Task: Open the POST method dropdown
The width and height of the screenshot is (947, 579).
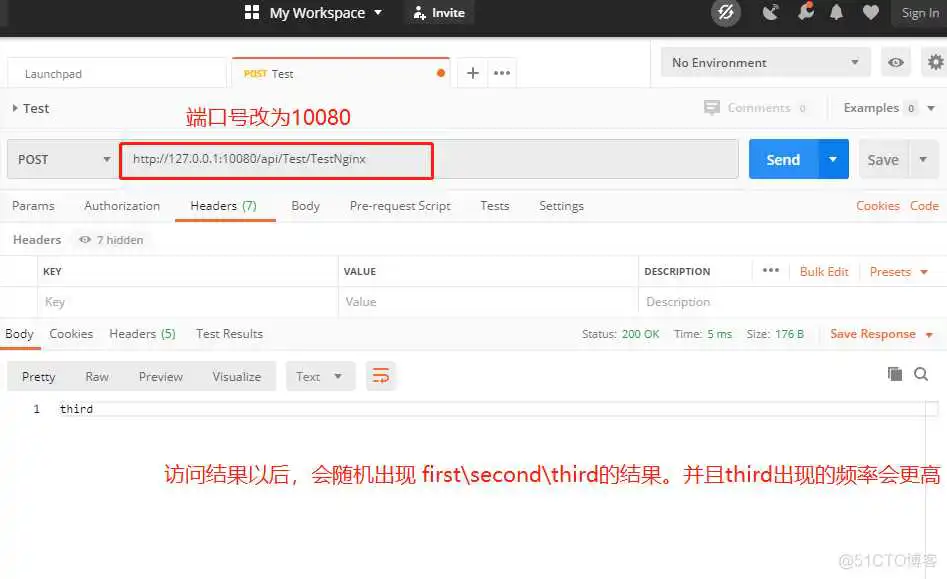Action: coord(61,159)
